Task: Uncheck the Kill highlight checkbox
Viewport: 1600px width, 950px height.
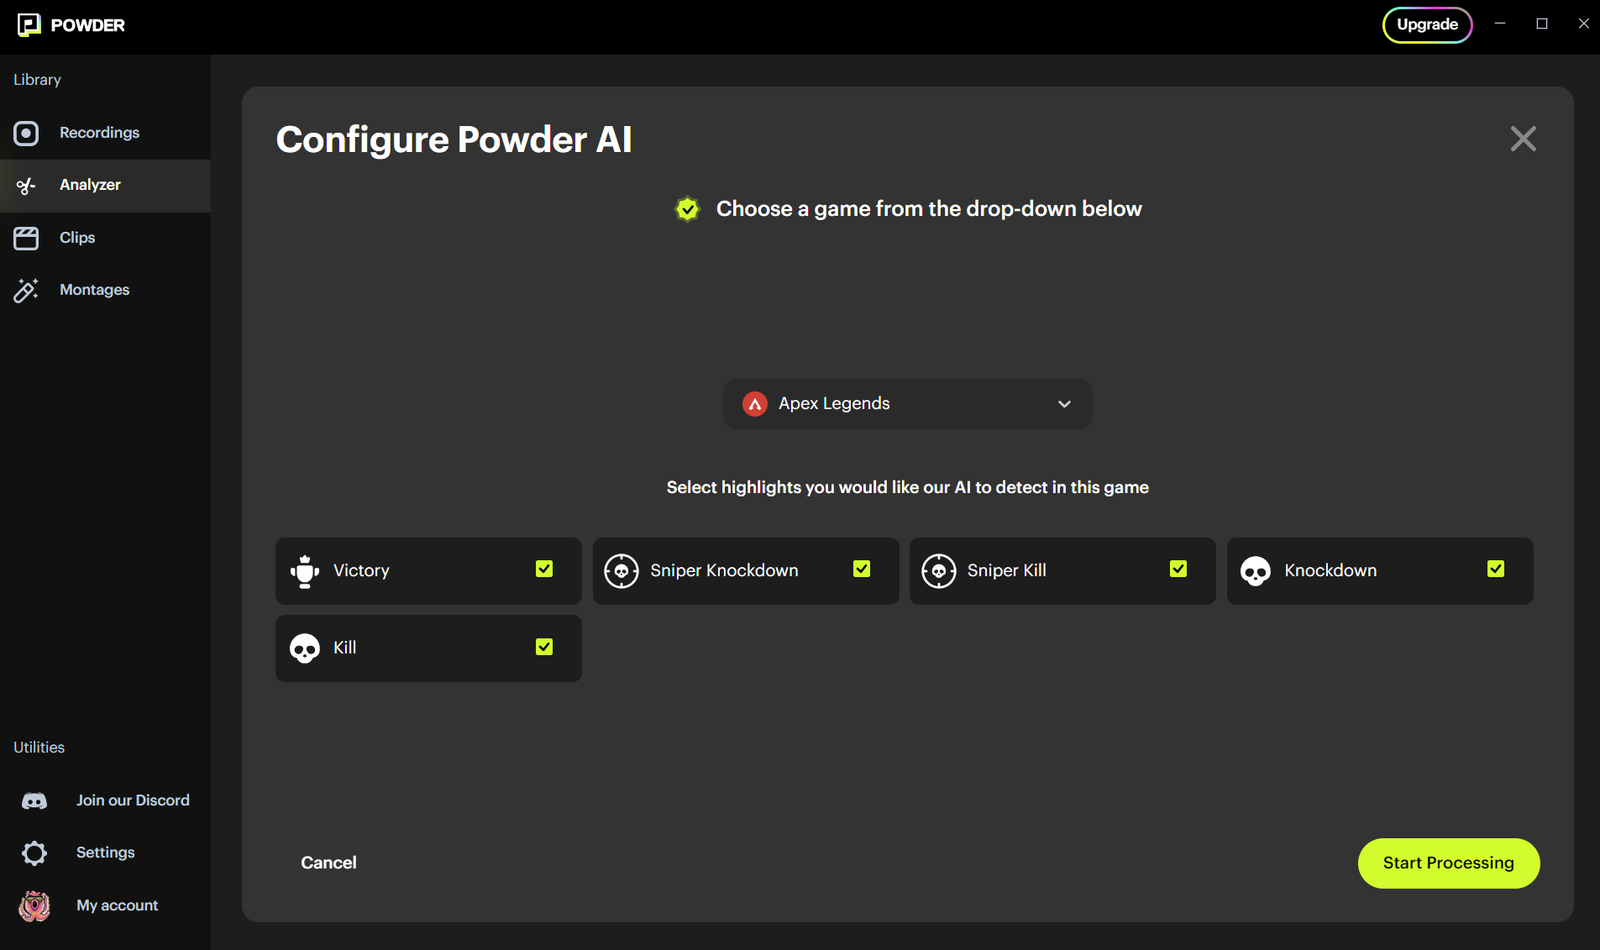Action: click(x=544, y=647)
